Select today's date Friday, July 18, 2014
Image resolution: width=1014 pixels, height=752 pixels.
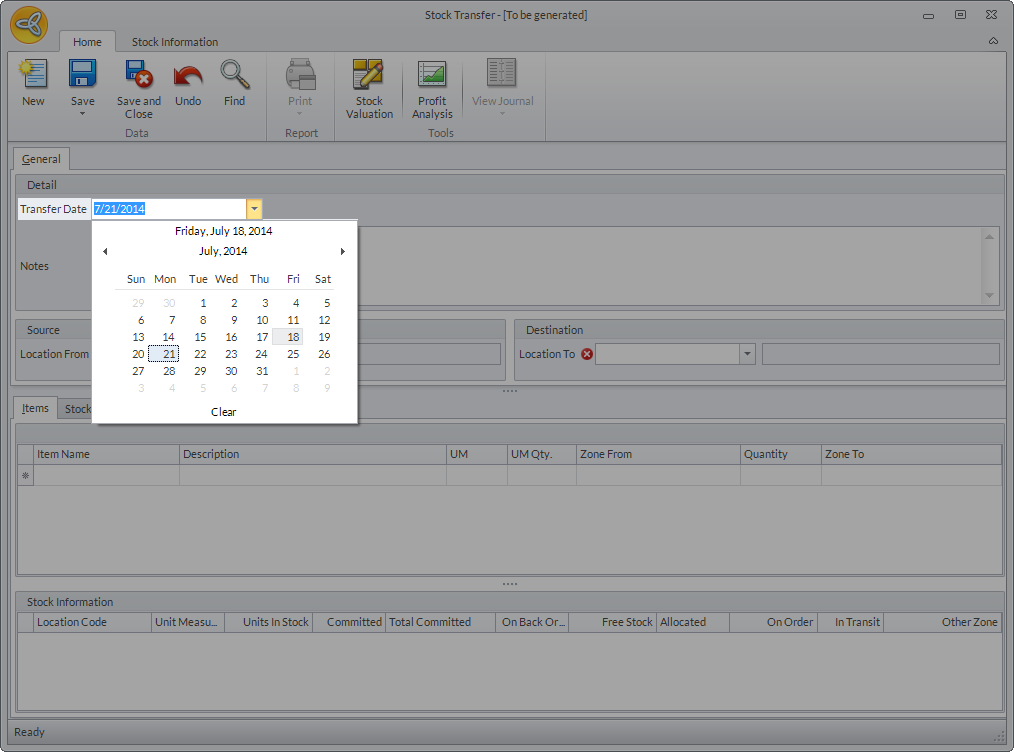224,231
